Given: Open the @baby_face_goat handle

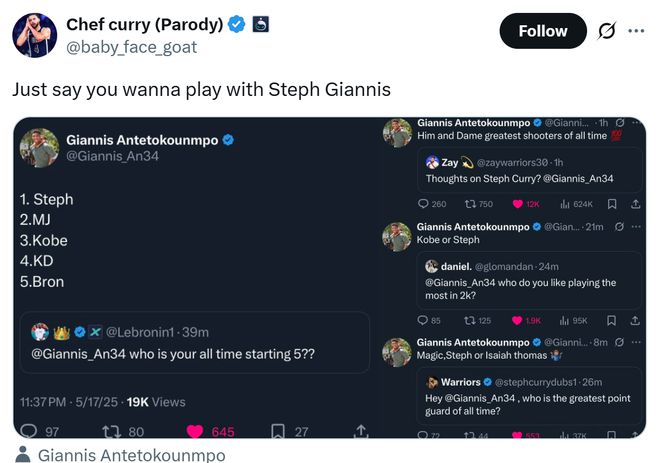Looking at the screenshot, I should [132, 47].
